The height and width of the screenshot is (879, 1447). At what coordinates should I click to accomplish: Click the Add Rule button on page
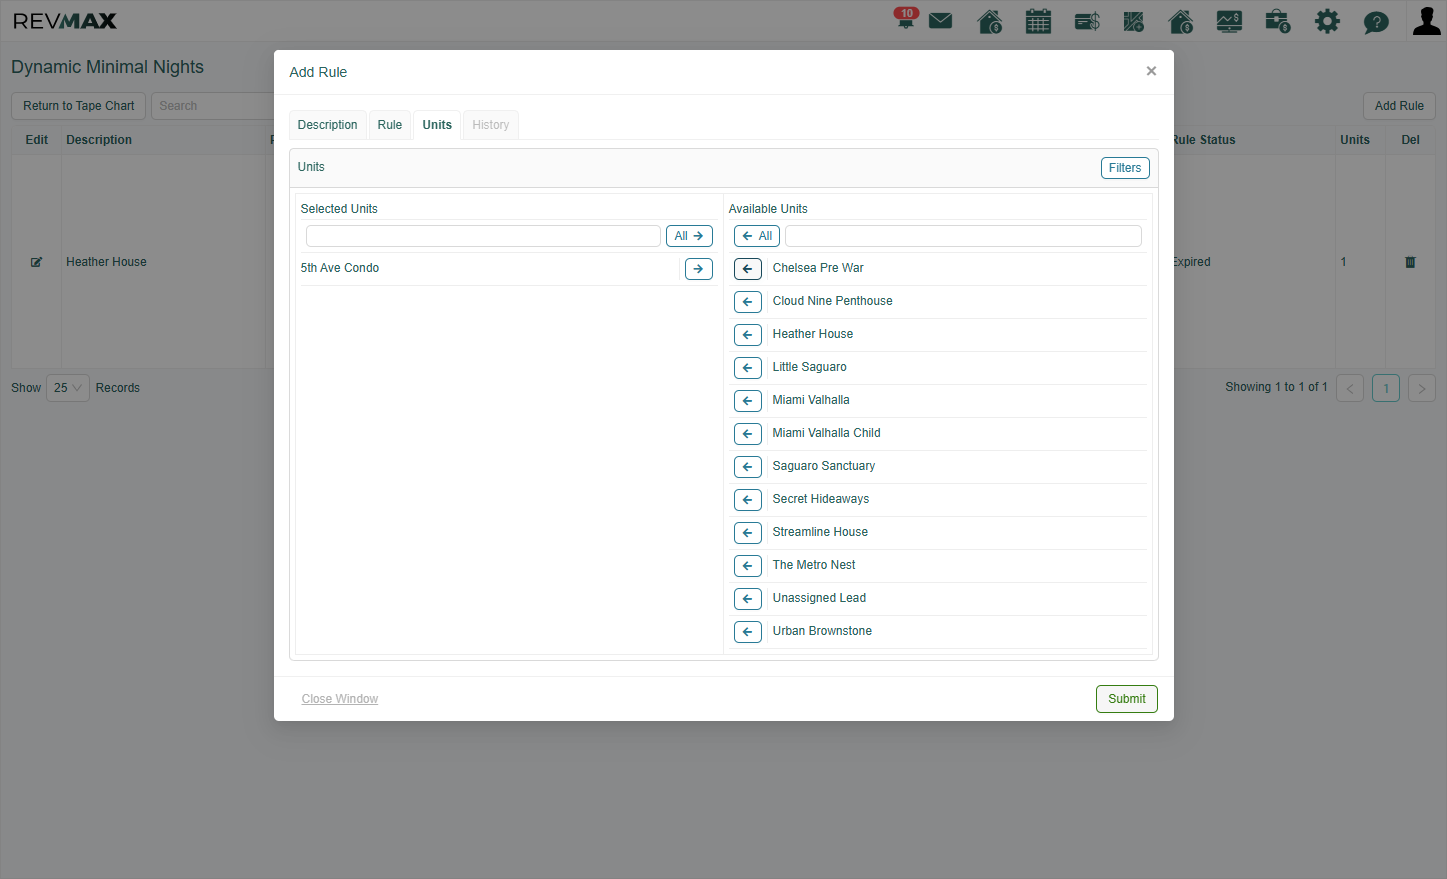(x=1399, y=106)
